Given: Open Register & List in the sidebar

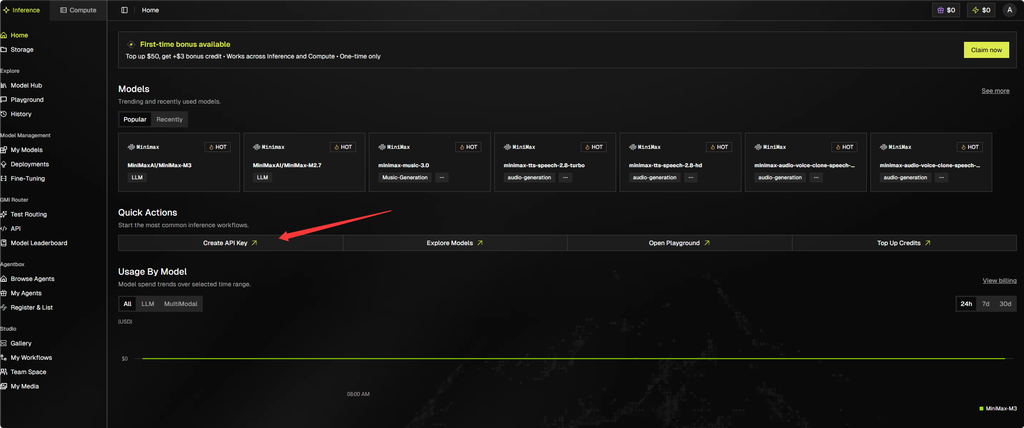Looking at the screenshot, I should 31,308.
